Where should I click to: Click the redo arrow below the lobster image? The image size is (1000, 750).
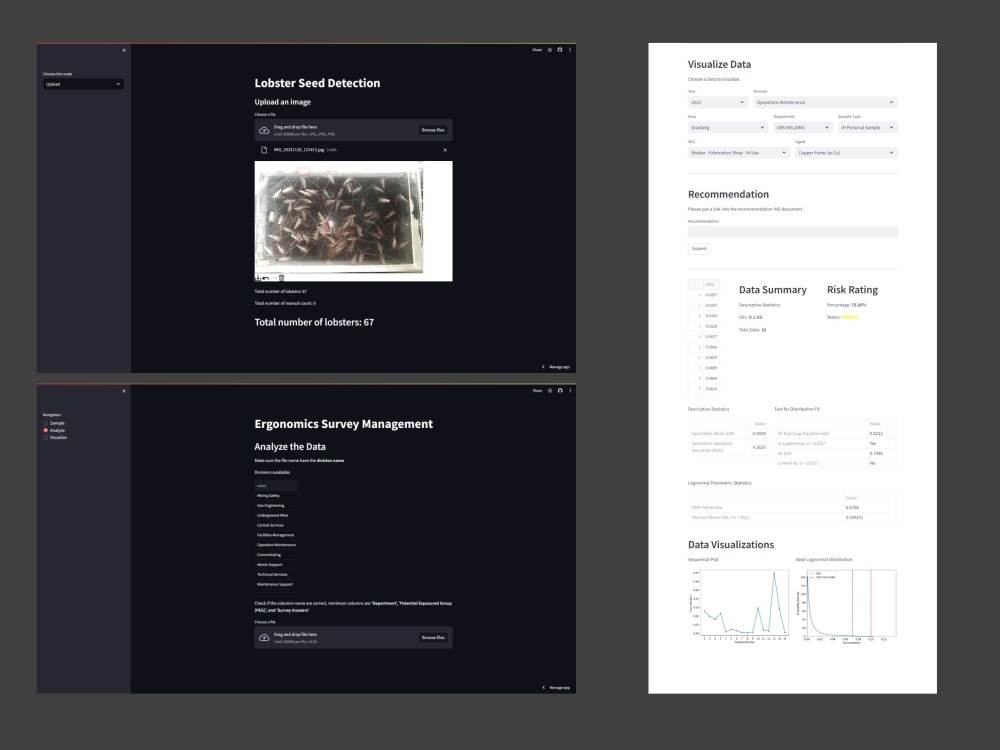pyautogui.click(x=274, y=278)
